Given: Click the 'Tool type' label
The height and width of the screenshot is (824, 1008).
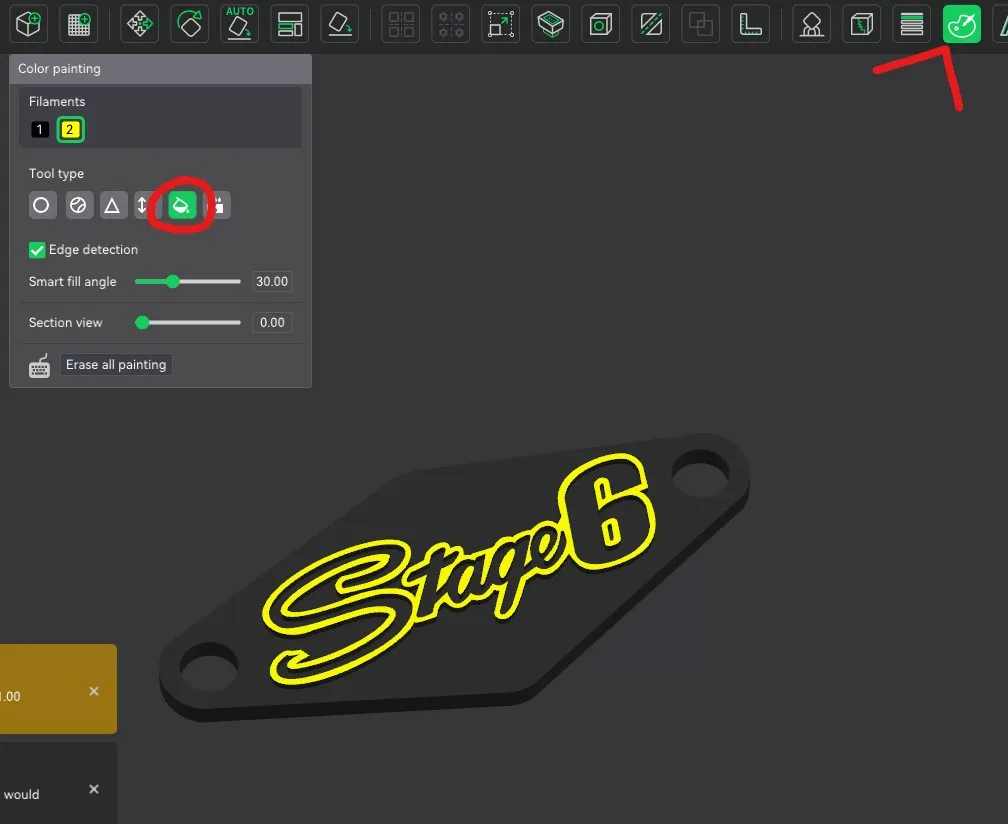Looking at the screenshot, I should 56,174.
